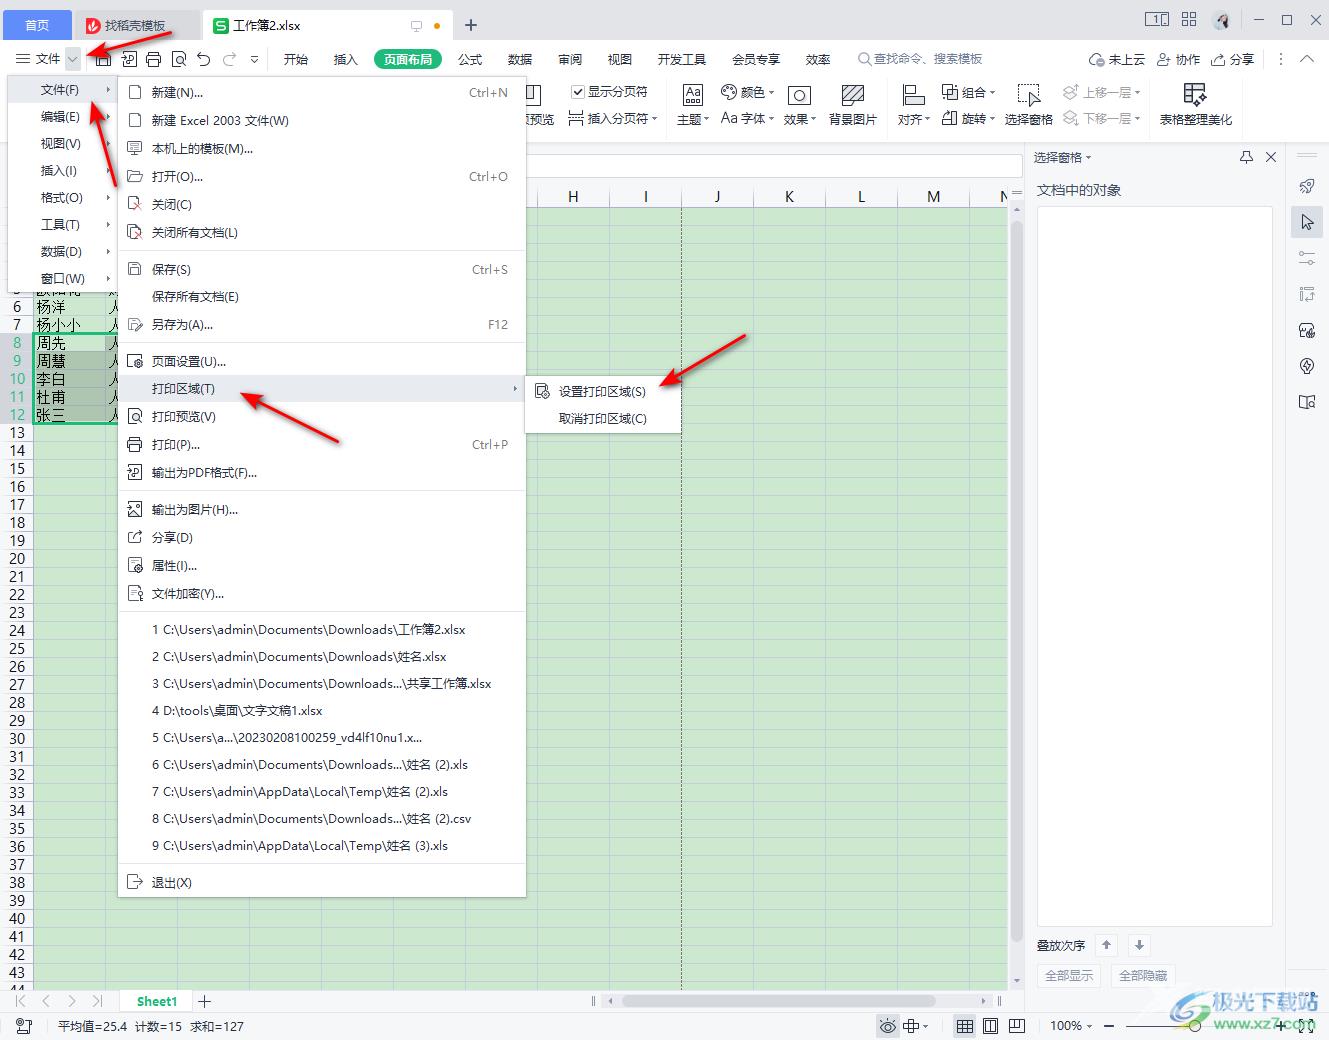
Task: Click the settings sliders icon in right sidebar
Action: [1307, 258]
